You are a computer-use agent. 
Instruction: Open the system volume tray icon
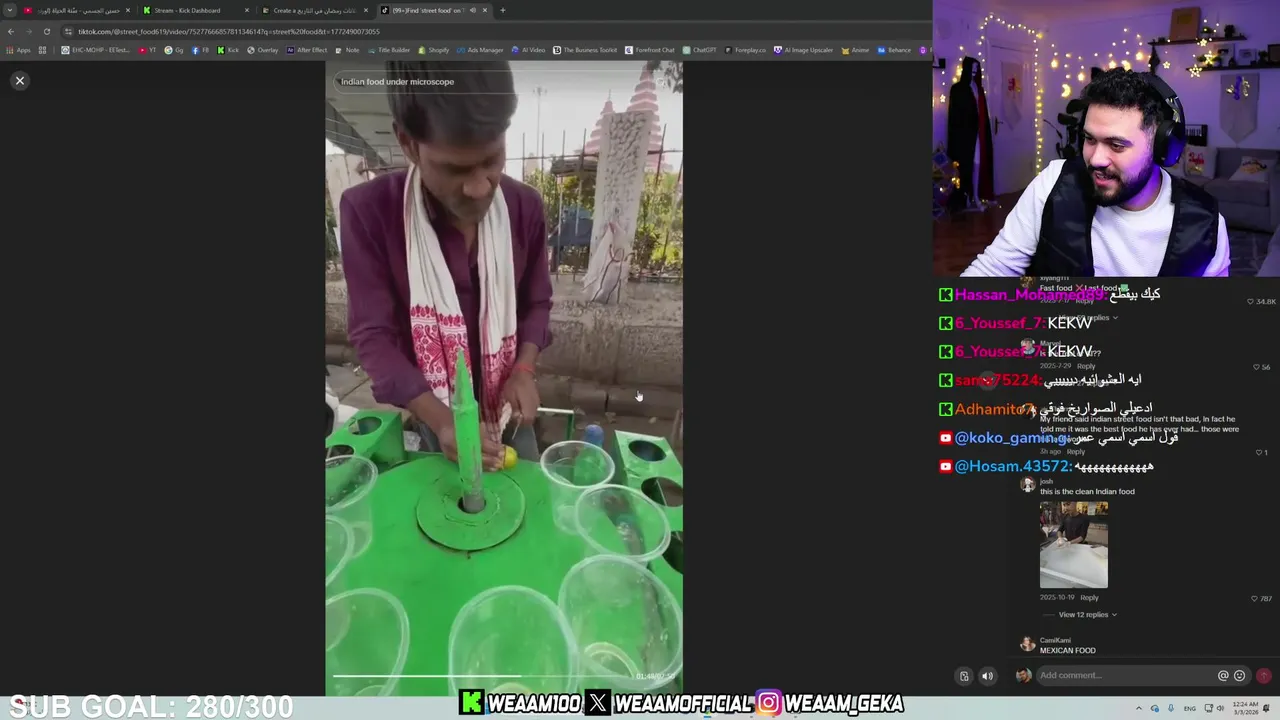1220,708
